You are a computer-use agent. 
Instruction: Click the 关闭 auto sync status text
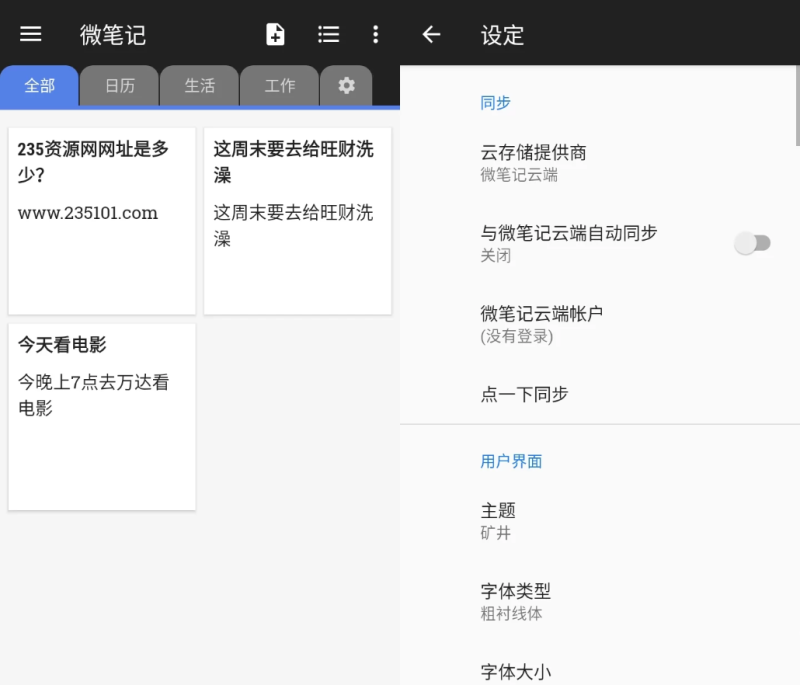[x=495, y=256]
